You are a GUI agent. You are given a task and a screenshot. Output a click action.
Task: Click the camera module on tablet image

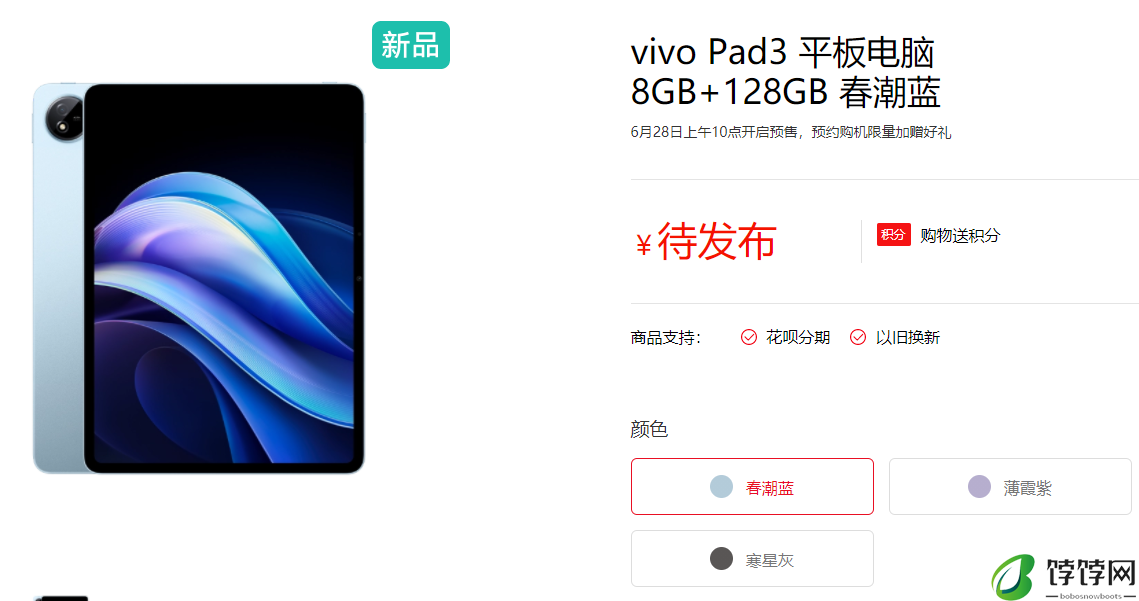[65, 118]
